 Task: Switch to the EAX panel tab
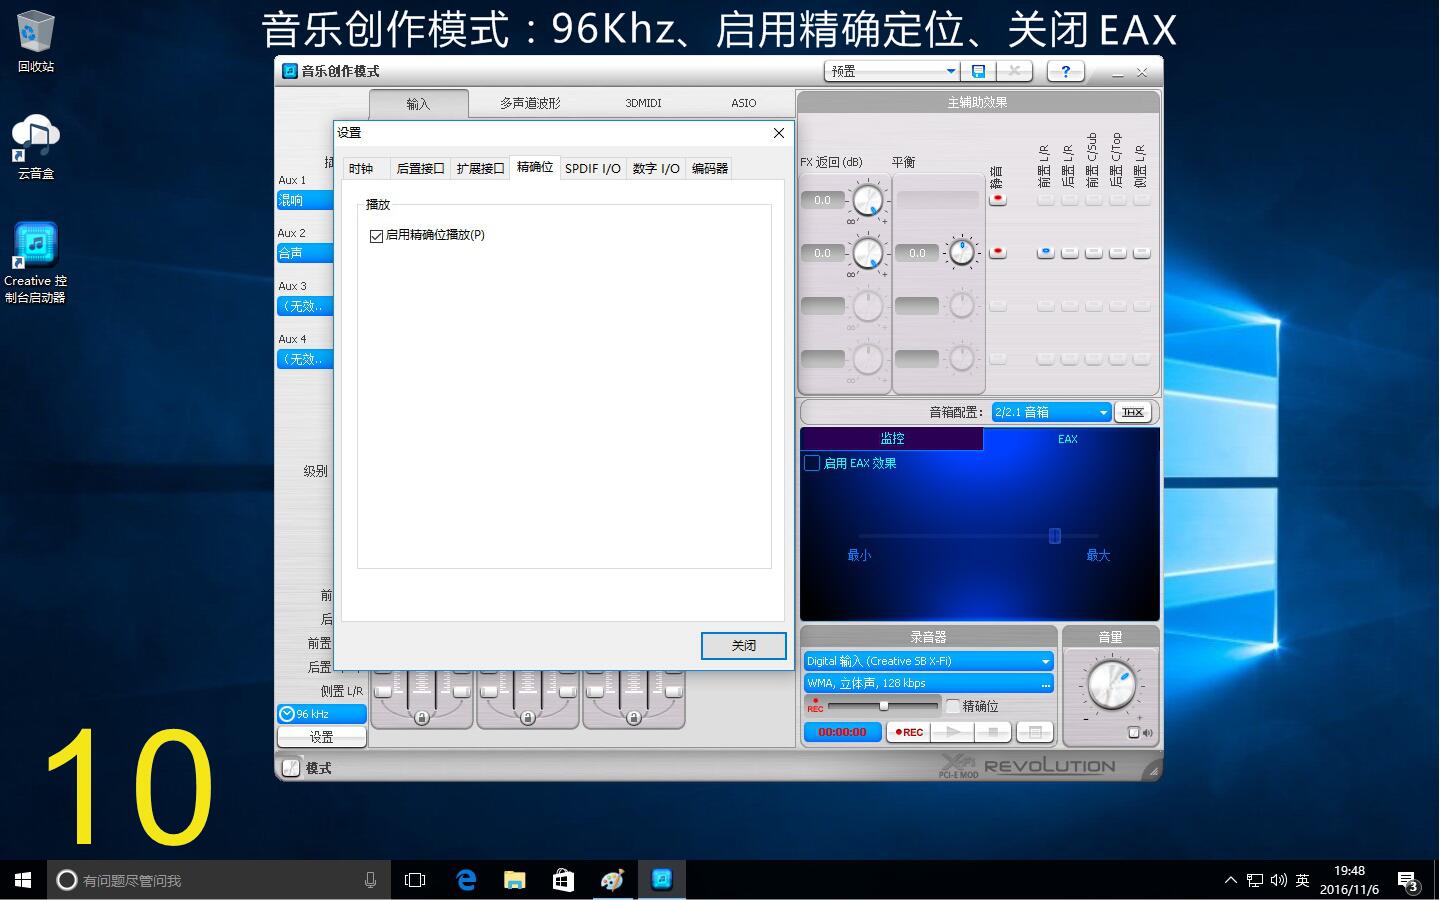[x=1068, y=439]
